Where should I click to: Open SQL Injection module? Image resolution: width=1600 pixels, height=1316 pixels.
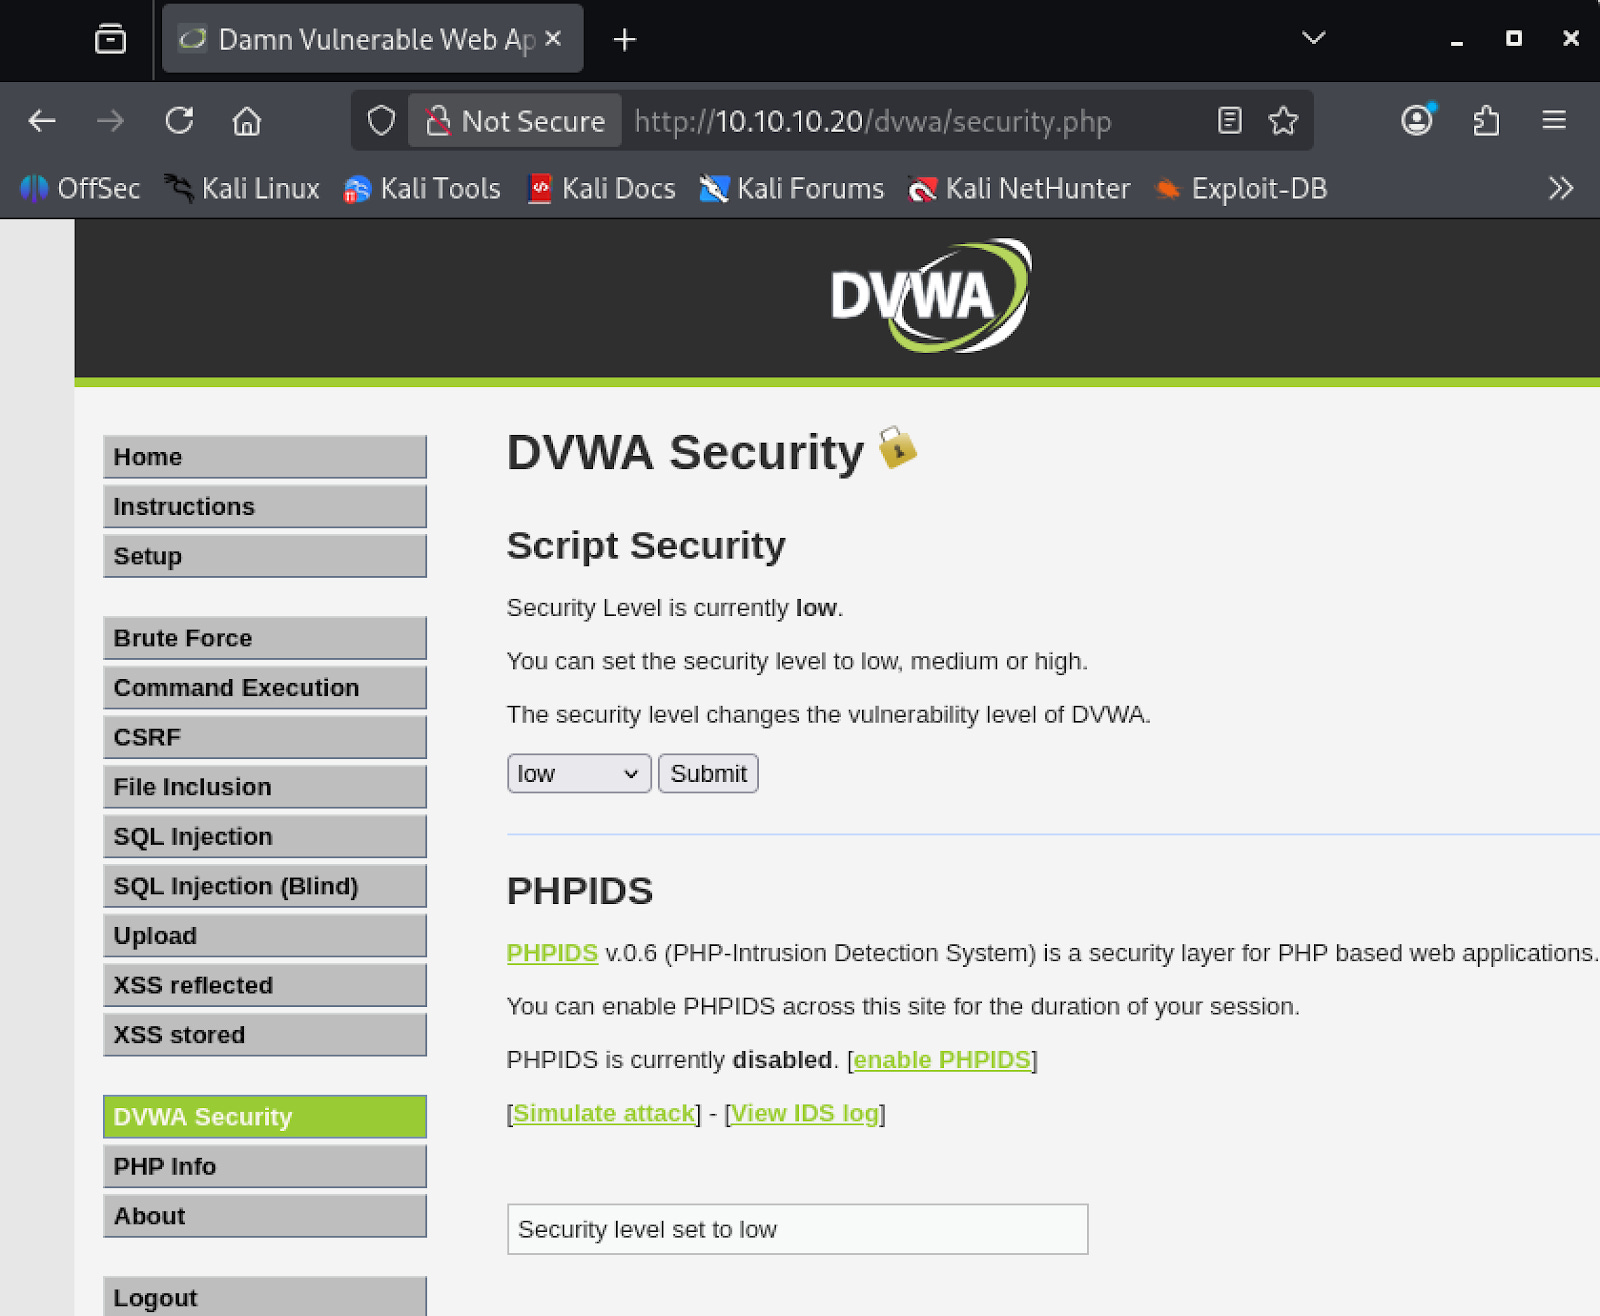[x=265, y=836]
